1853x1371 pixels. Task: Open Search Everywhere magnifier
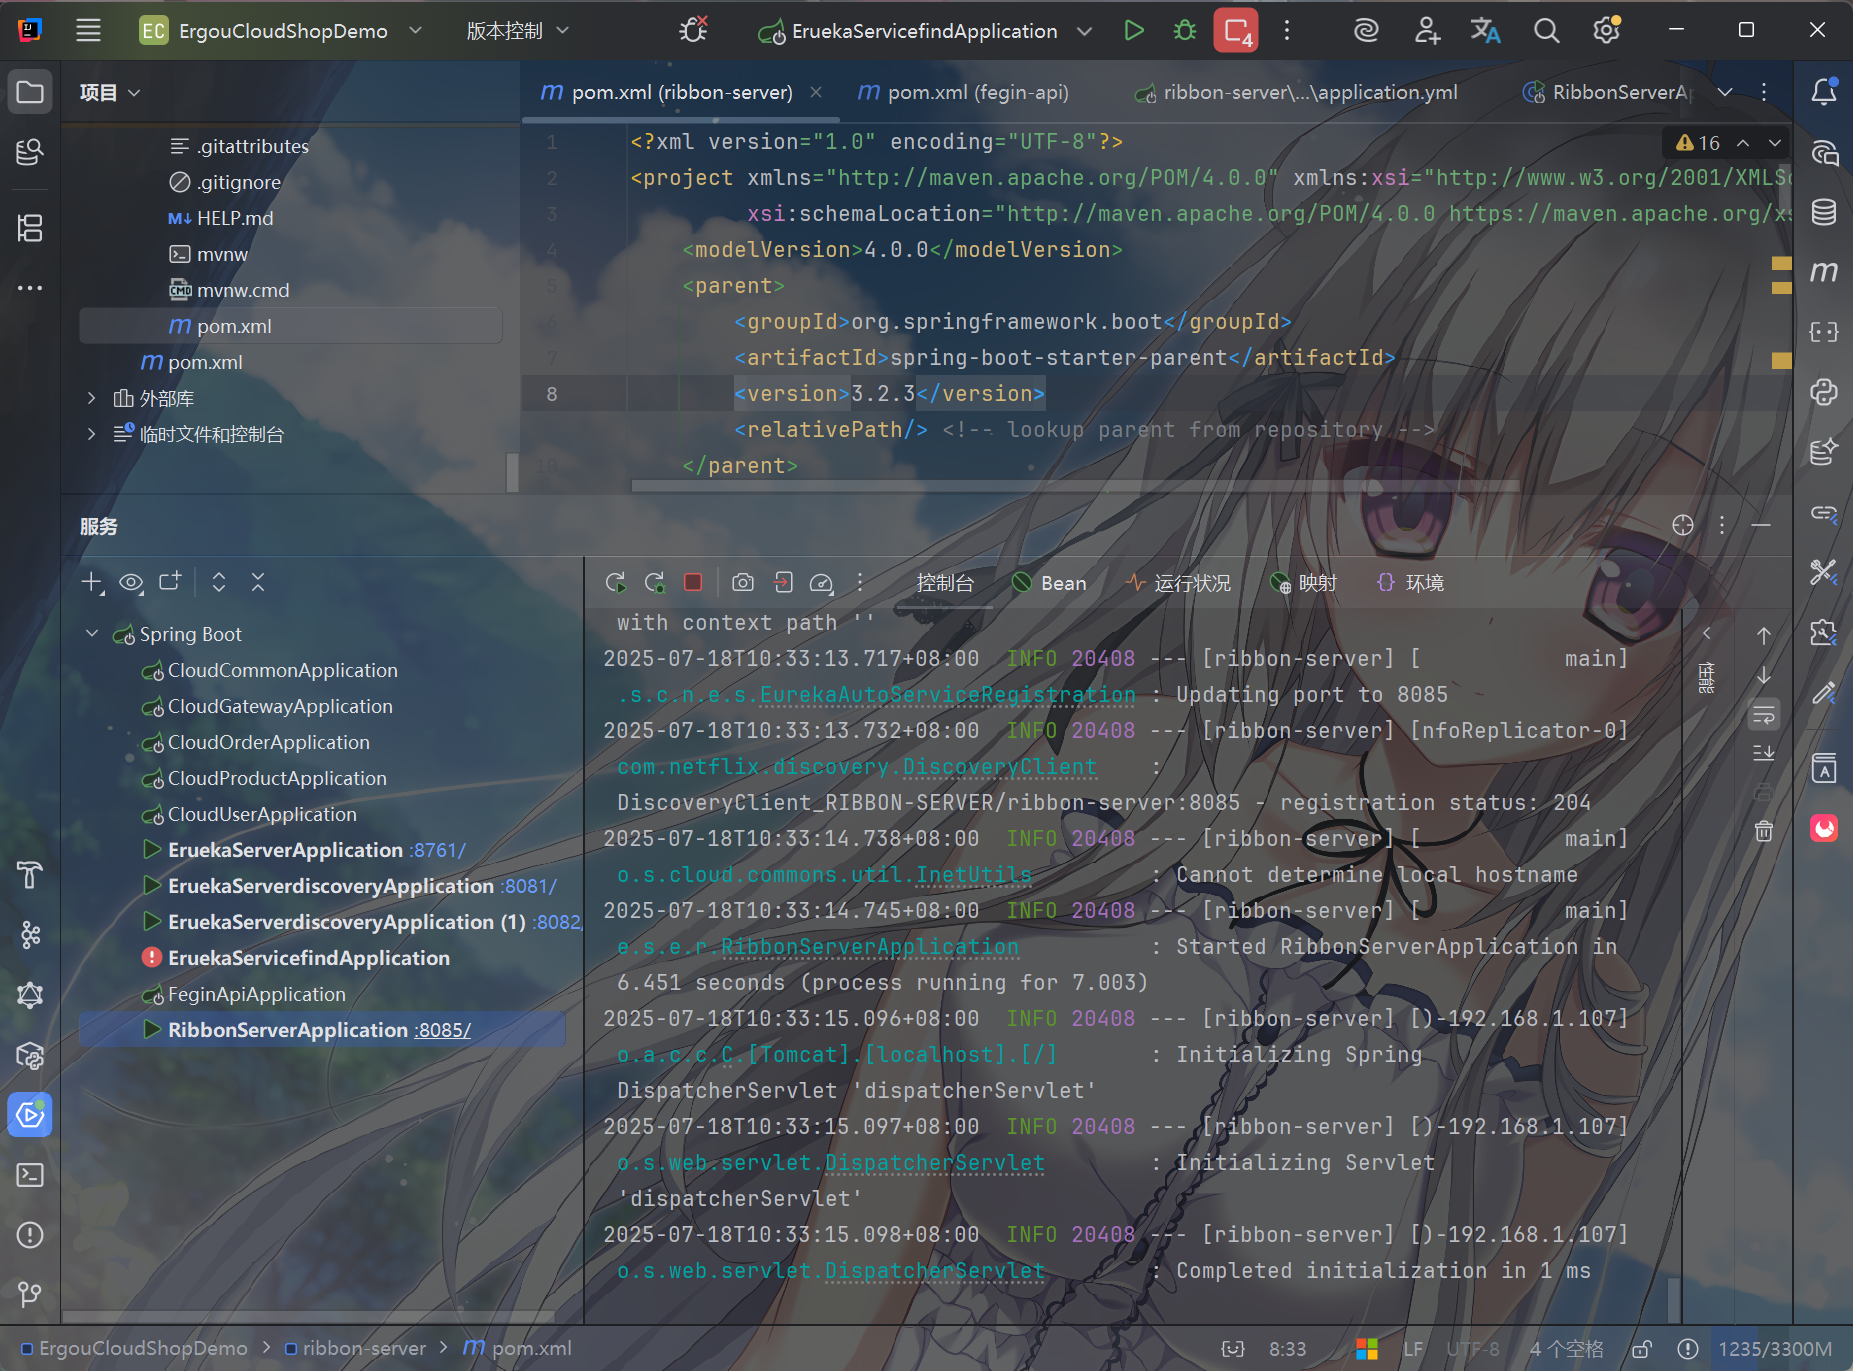click(1546, 31)
